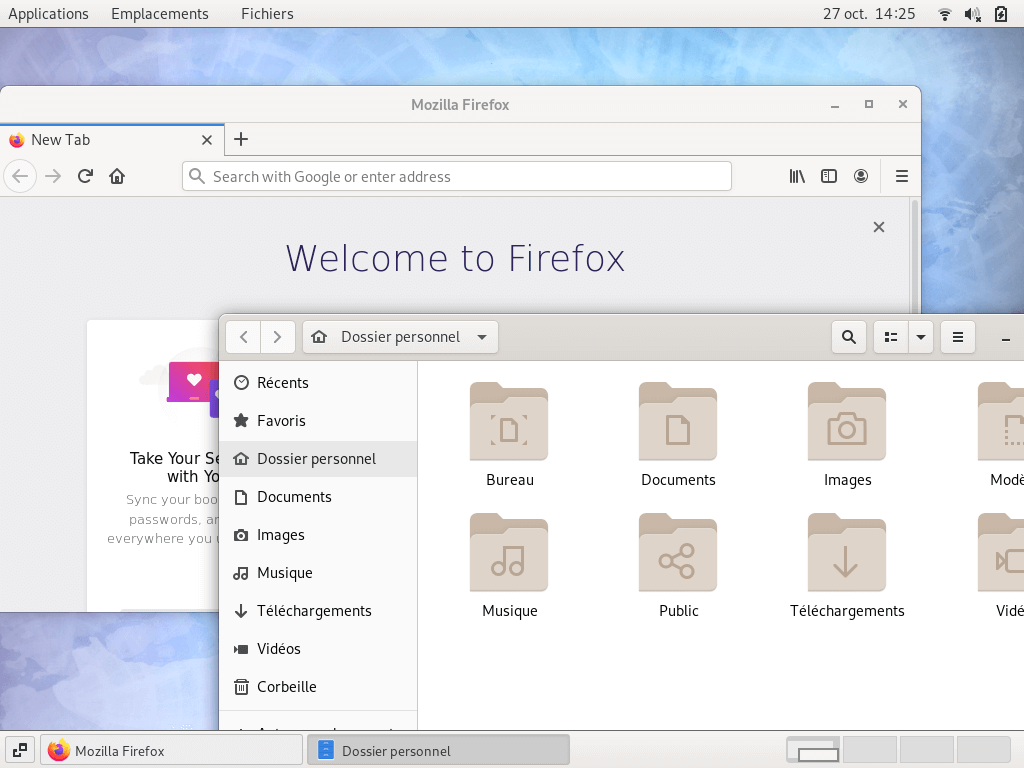Click the Wi-Fi status icon
The image size is (1024, 768).
944,14
